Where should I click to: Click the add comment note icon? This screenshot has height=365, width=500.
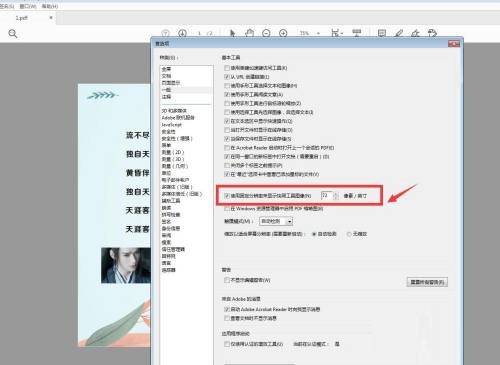tap(382, 33)
